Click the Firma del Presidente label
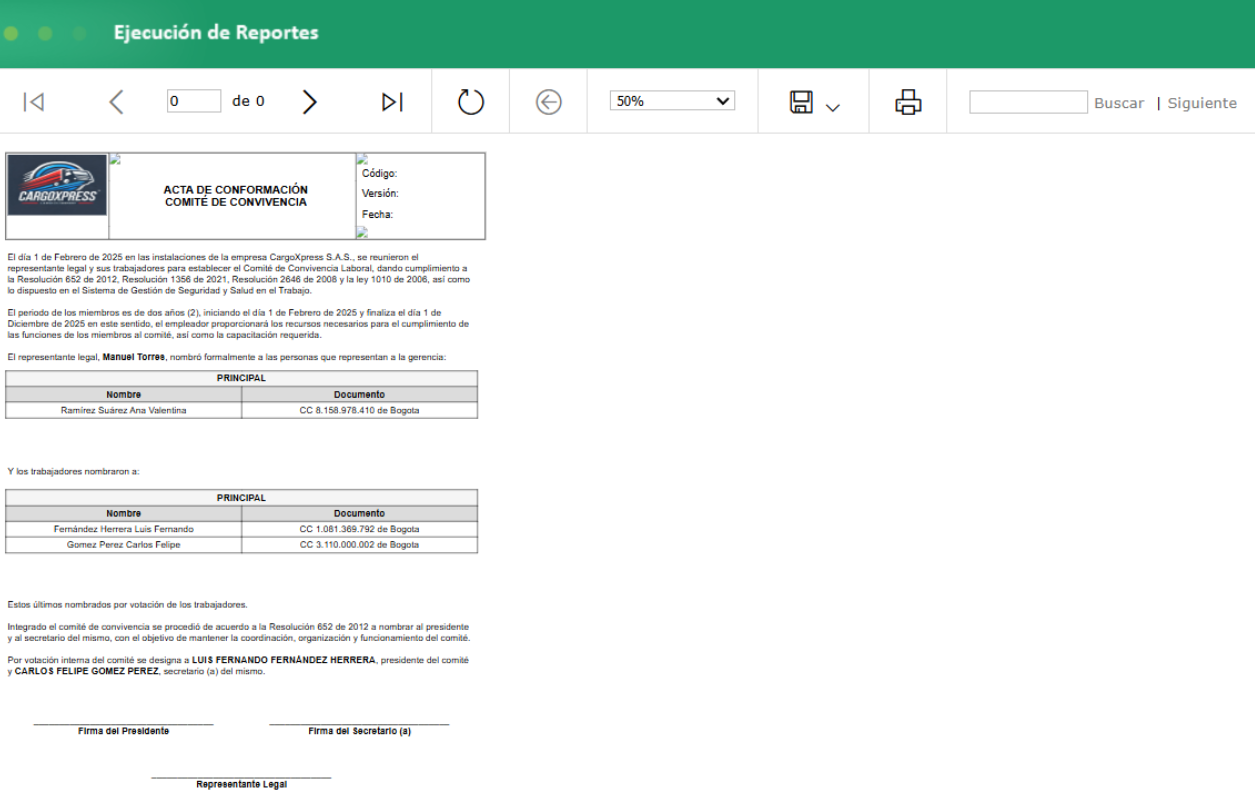The height and width of the screenshot is (805, 1255). click(123, 731)
